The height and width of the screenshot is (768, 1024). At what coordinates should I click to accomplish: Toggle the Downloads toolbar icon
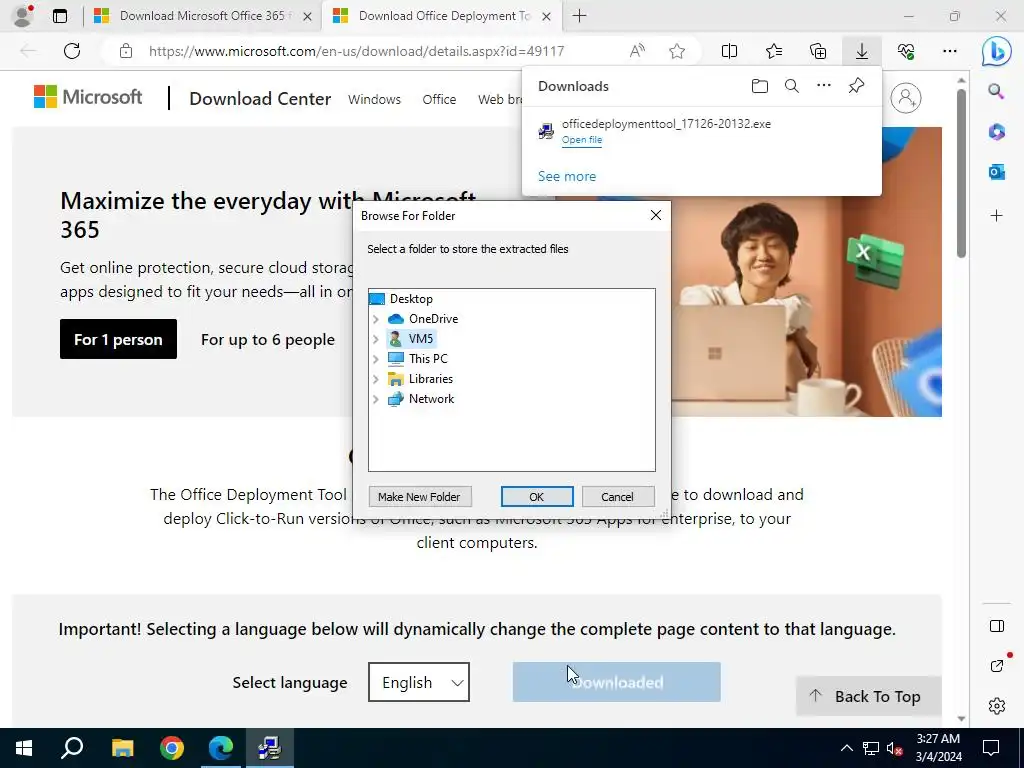(x=862, y=51)
